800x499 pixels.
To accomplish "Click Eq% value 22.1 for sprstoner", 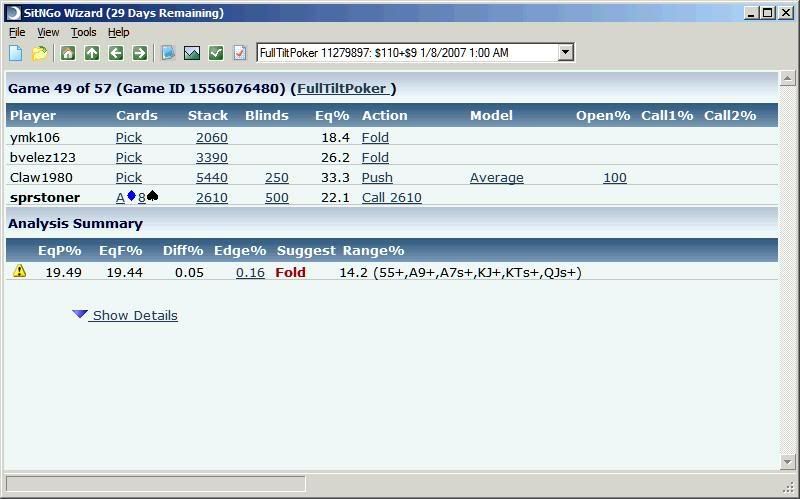I will (335, 197).
